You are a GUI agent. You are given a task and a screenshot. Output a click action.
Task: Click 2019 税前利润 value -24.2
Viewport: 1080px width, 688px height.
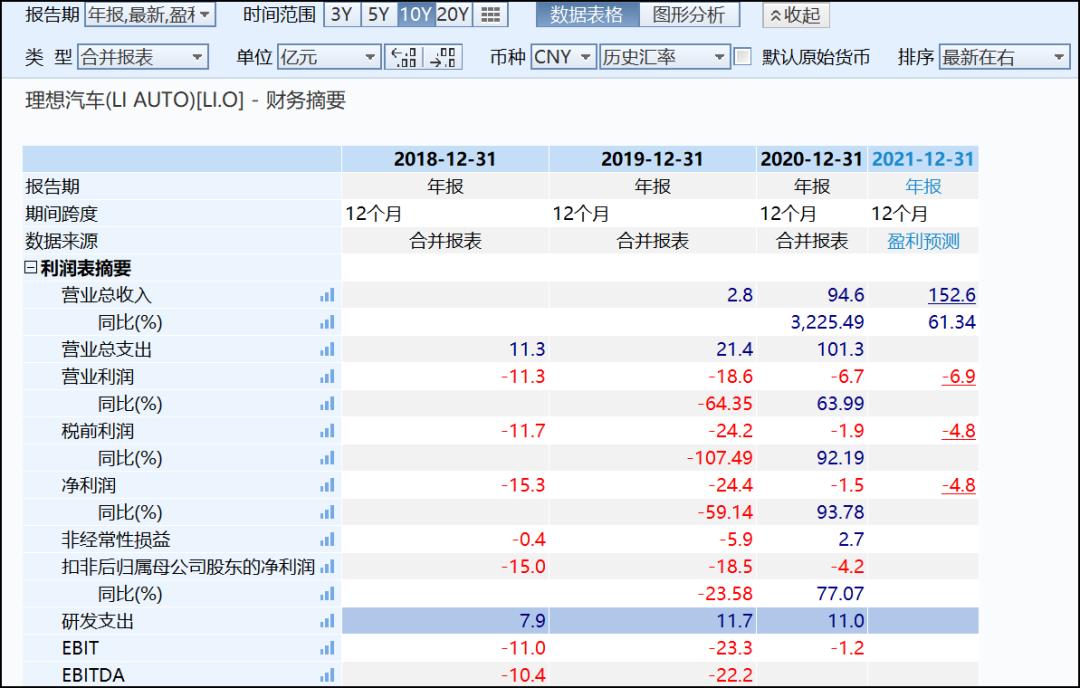(x=730, y=431)
